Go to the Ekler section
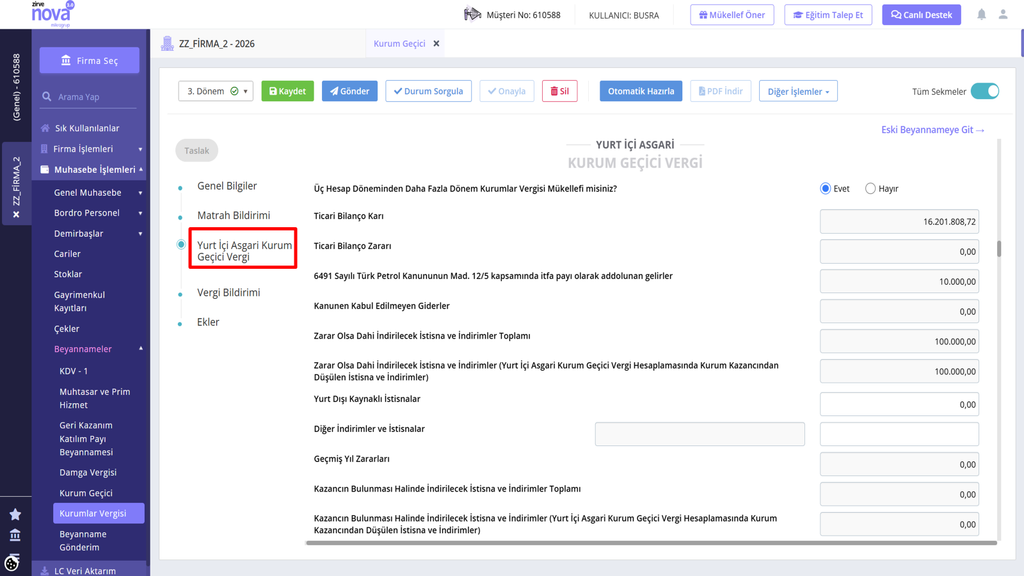 pyautogui.click(x=208, y=322)
